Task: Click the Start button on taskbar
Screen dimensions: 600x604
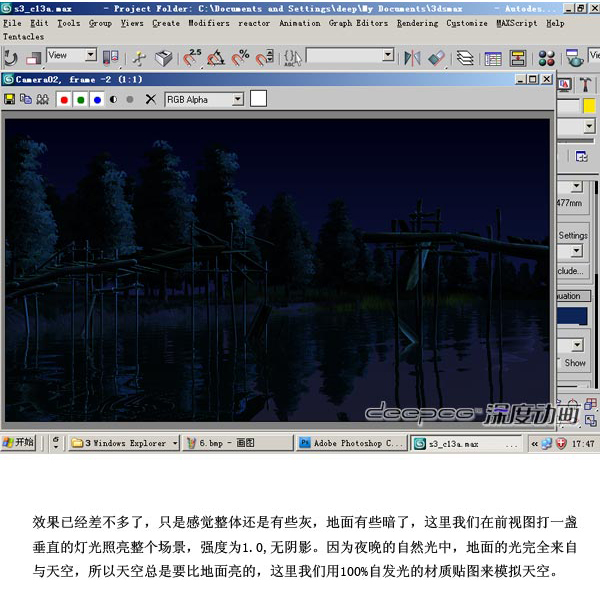Action: coord(18,442)
